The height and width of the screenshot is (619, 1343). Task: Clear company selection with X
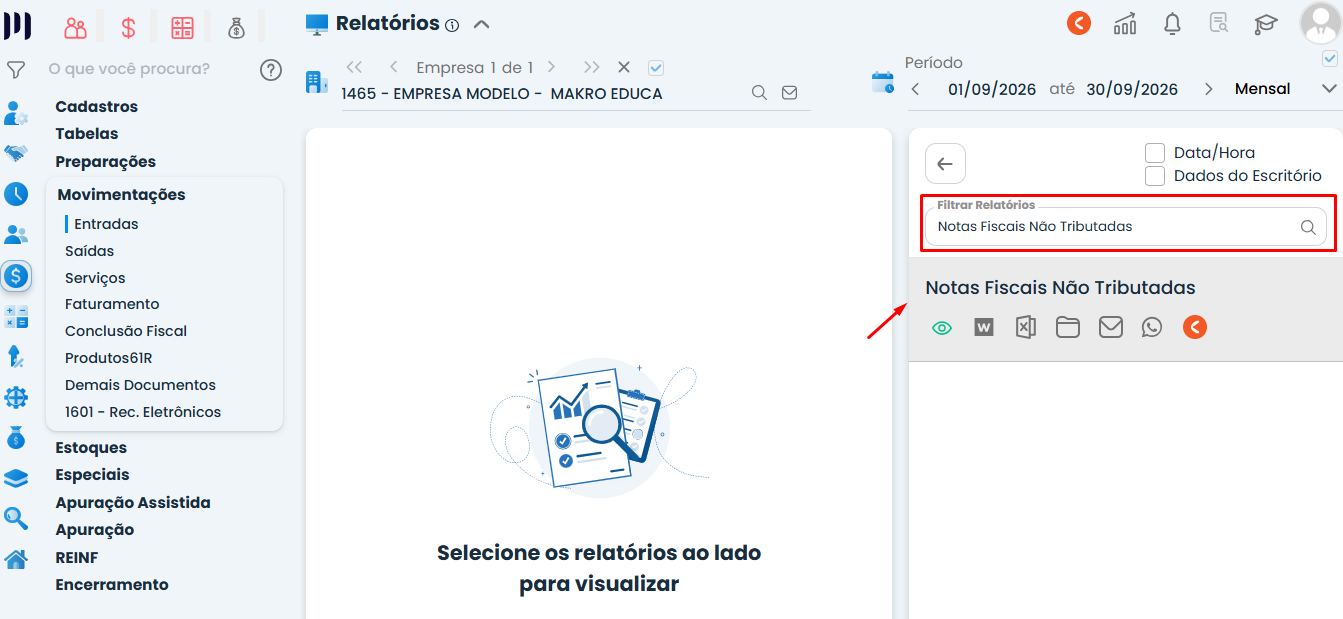pyautogui.click(x=624, y=68)
